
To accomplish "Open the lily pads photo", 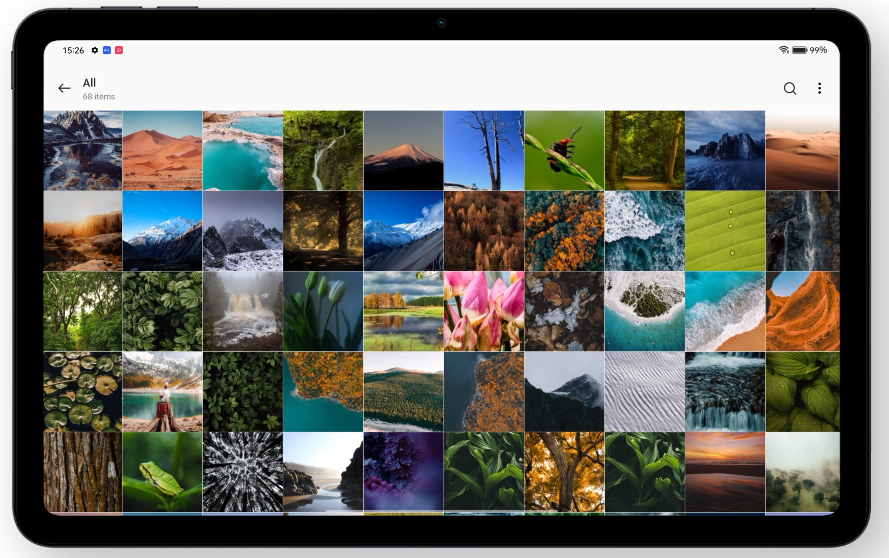I will [83, 392].
